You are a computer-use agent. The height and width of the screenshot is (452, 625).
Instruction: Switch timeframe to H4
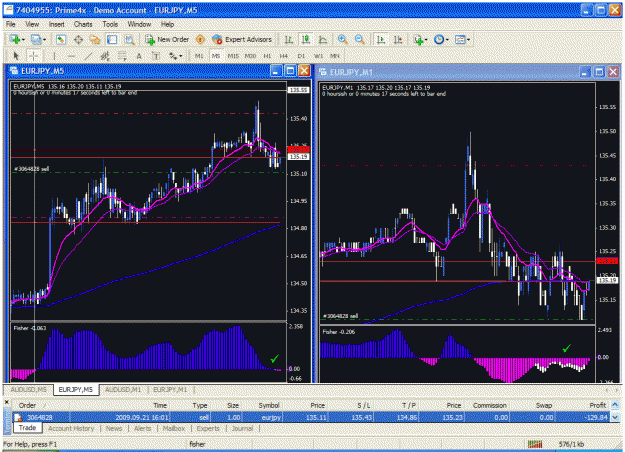point(283,56)
